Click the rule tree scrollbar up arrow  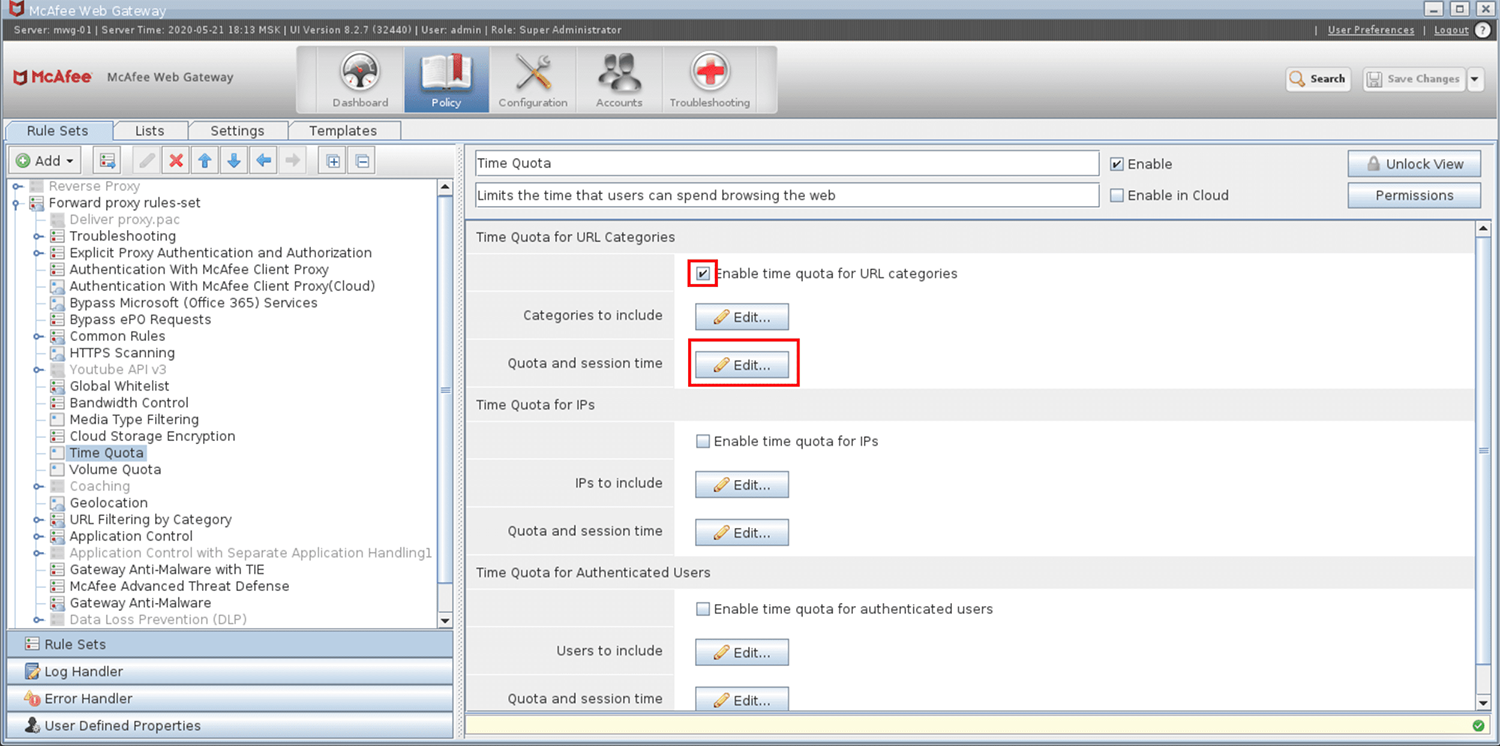coord(446,187)
